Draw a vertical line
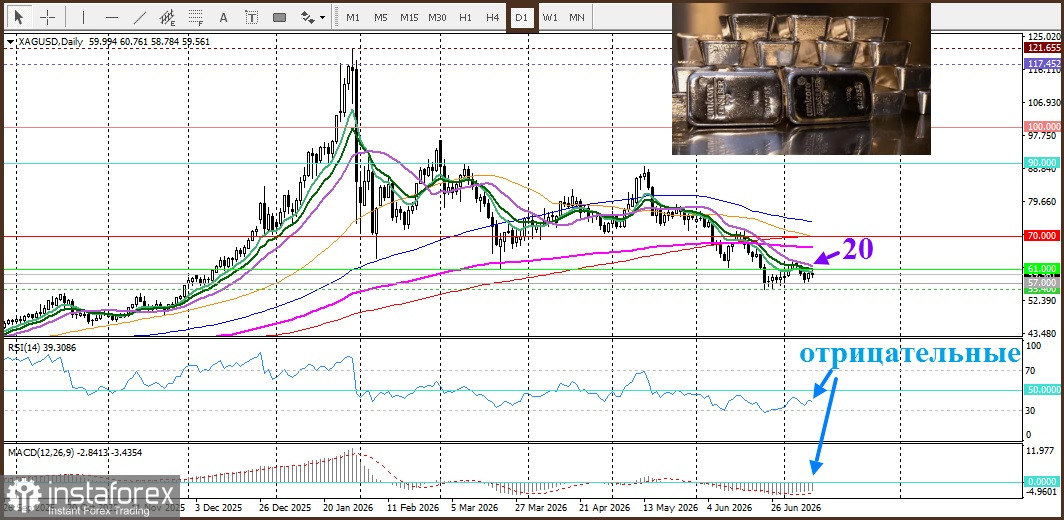The image size is (1064, 520). click(83, 17)
